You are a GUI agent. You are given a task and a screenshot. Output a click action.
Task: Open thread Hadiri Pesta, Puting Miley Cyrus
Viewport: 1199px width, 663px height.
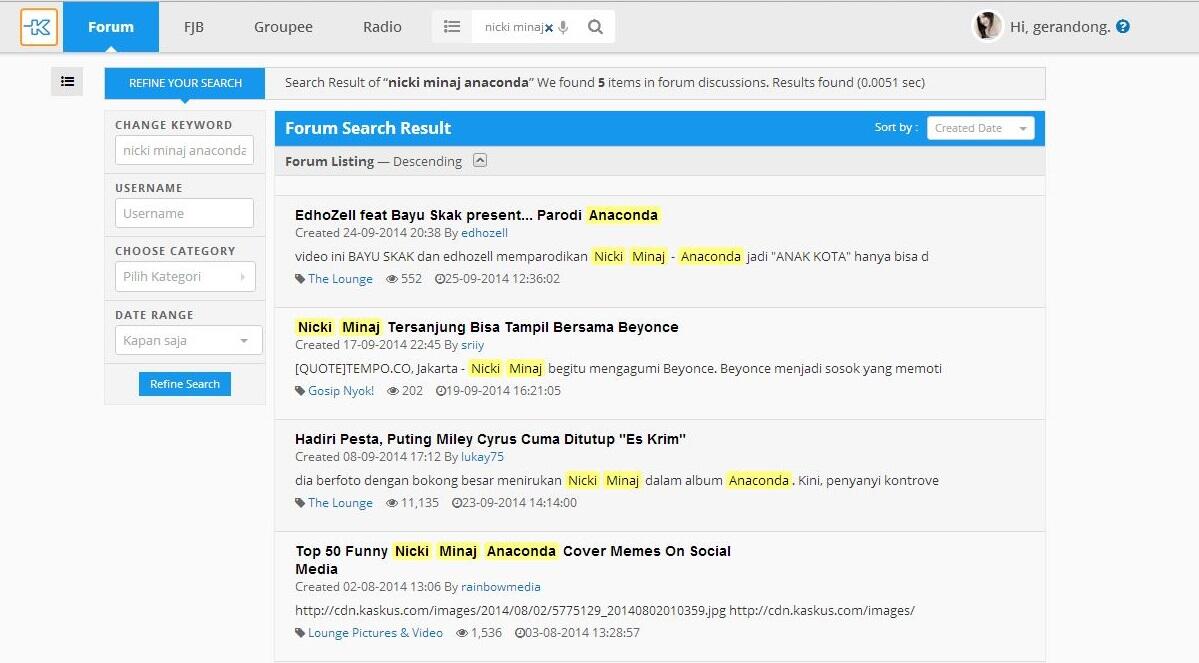pos(490,439)
